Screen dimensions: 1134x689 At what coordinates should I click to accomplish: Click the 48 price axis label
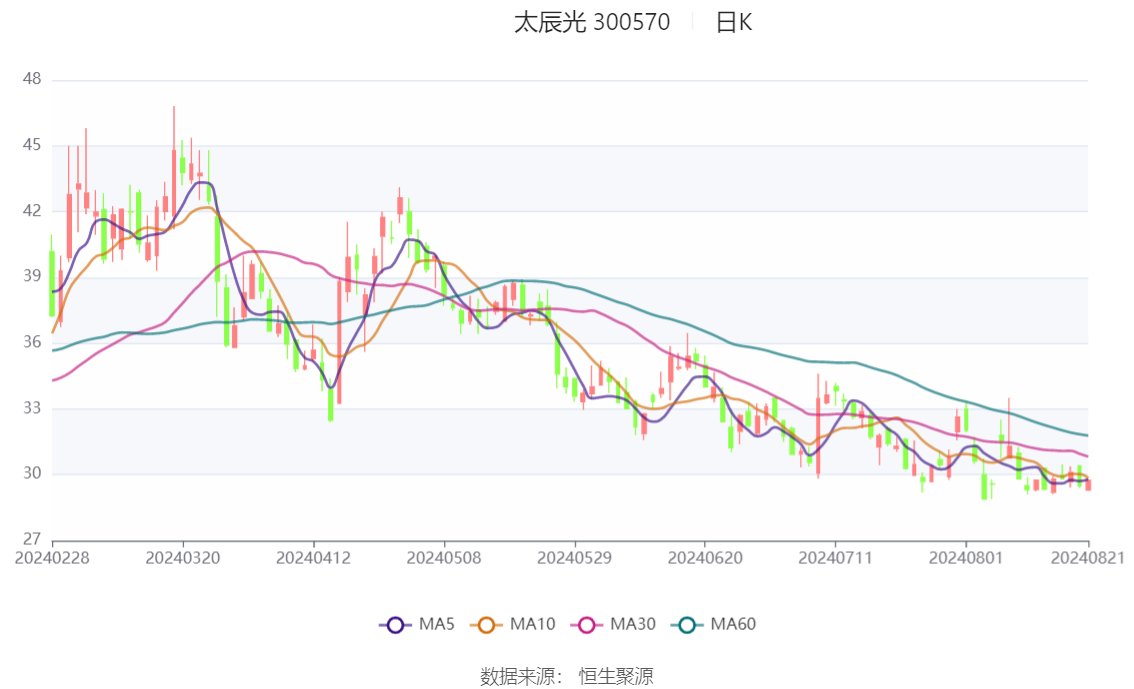tap(32, 79)
